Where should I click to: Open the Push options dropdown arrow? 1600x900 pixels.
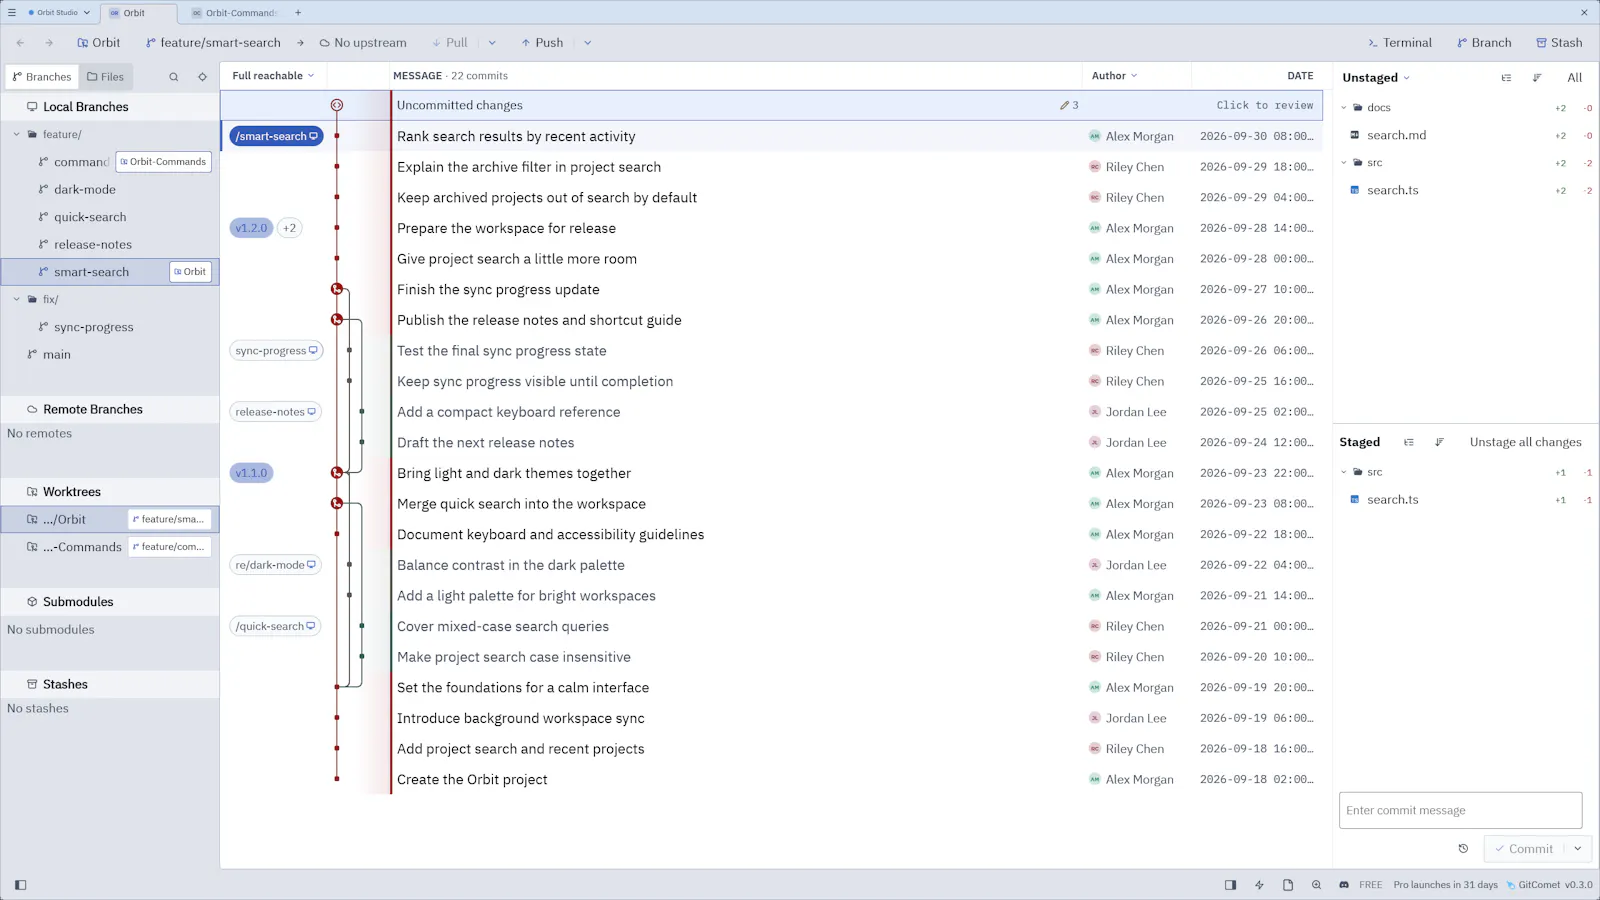click(588, 43)
